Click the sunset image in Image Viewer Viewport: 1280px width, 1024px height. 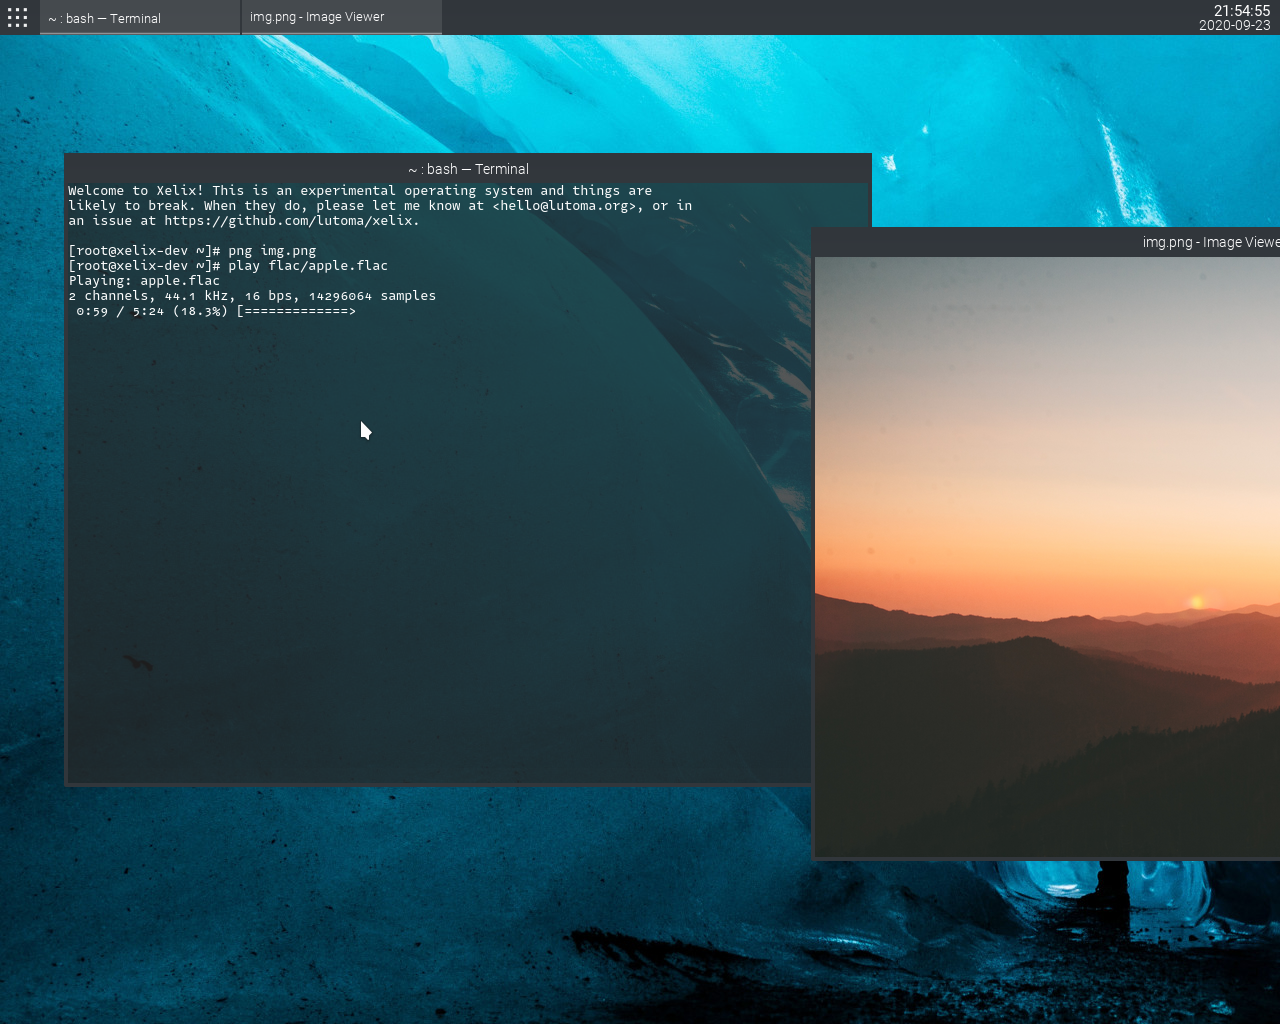1047,557
